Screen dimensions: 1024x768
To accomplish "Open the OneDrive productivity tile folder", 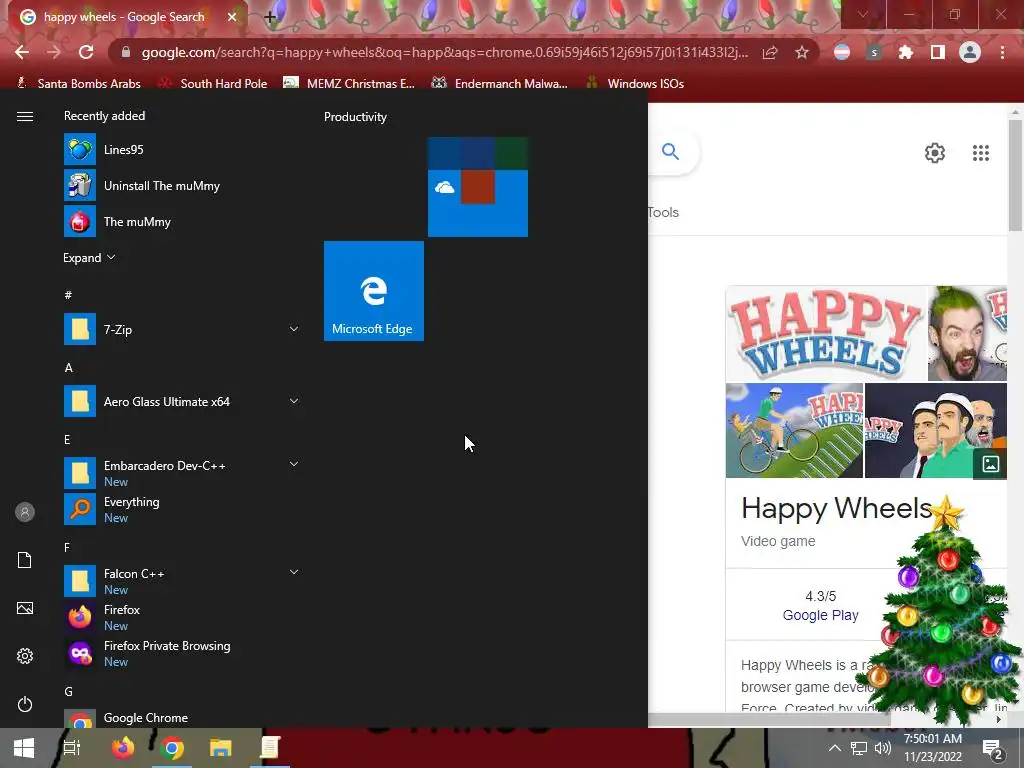I will 478,187.
